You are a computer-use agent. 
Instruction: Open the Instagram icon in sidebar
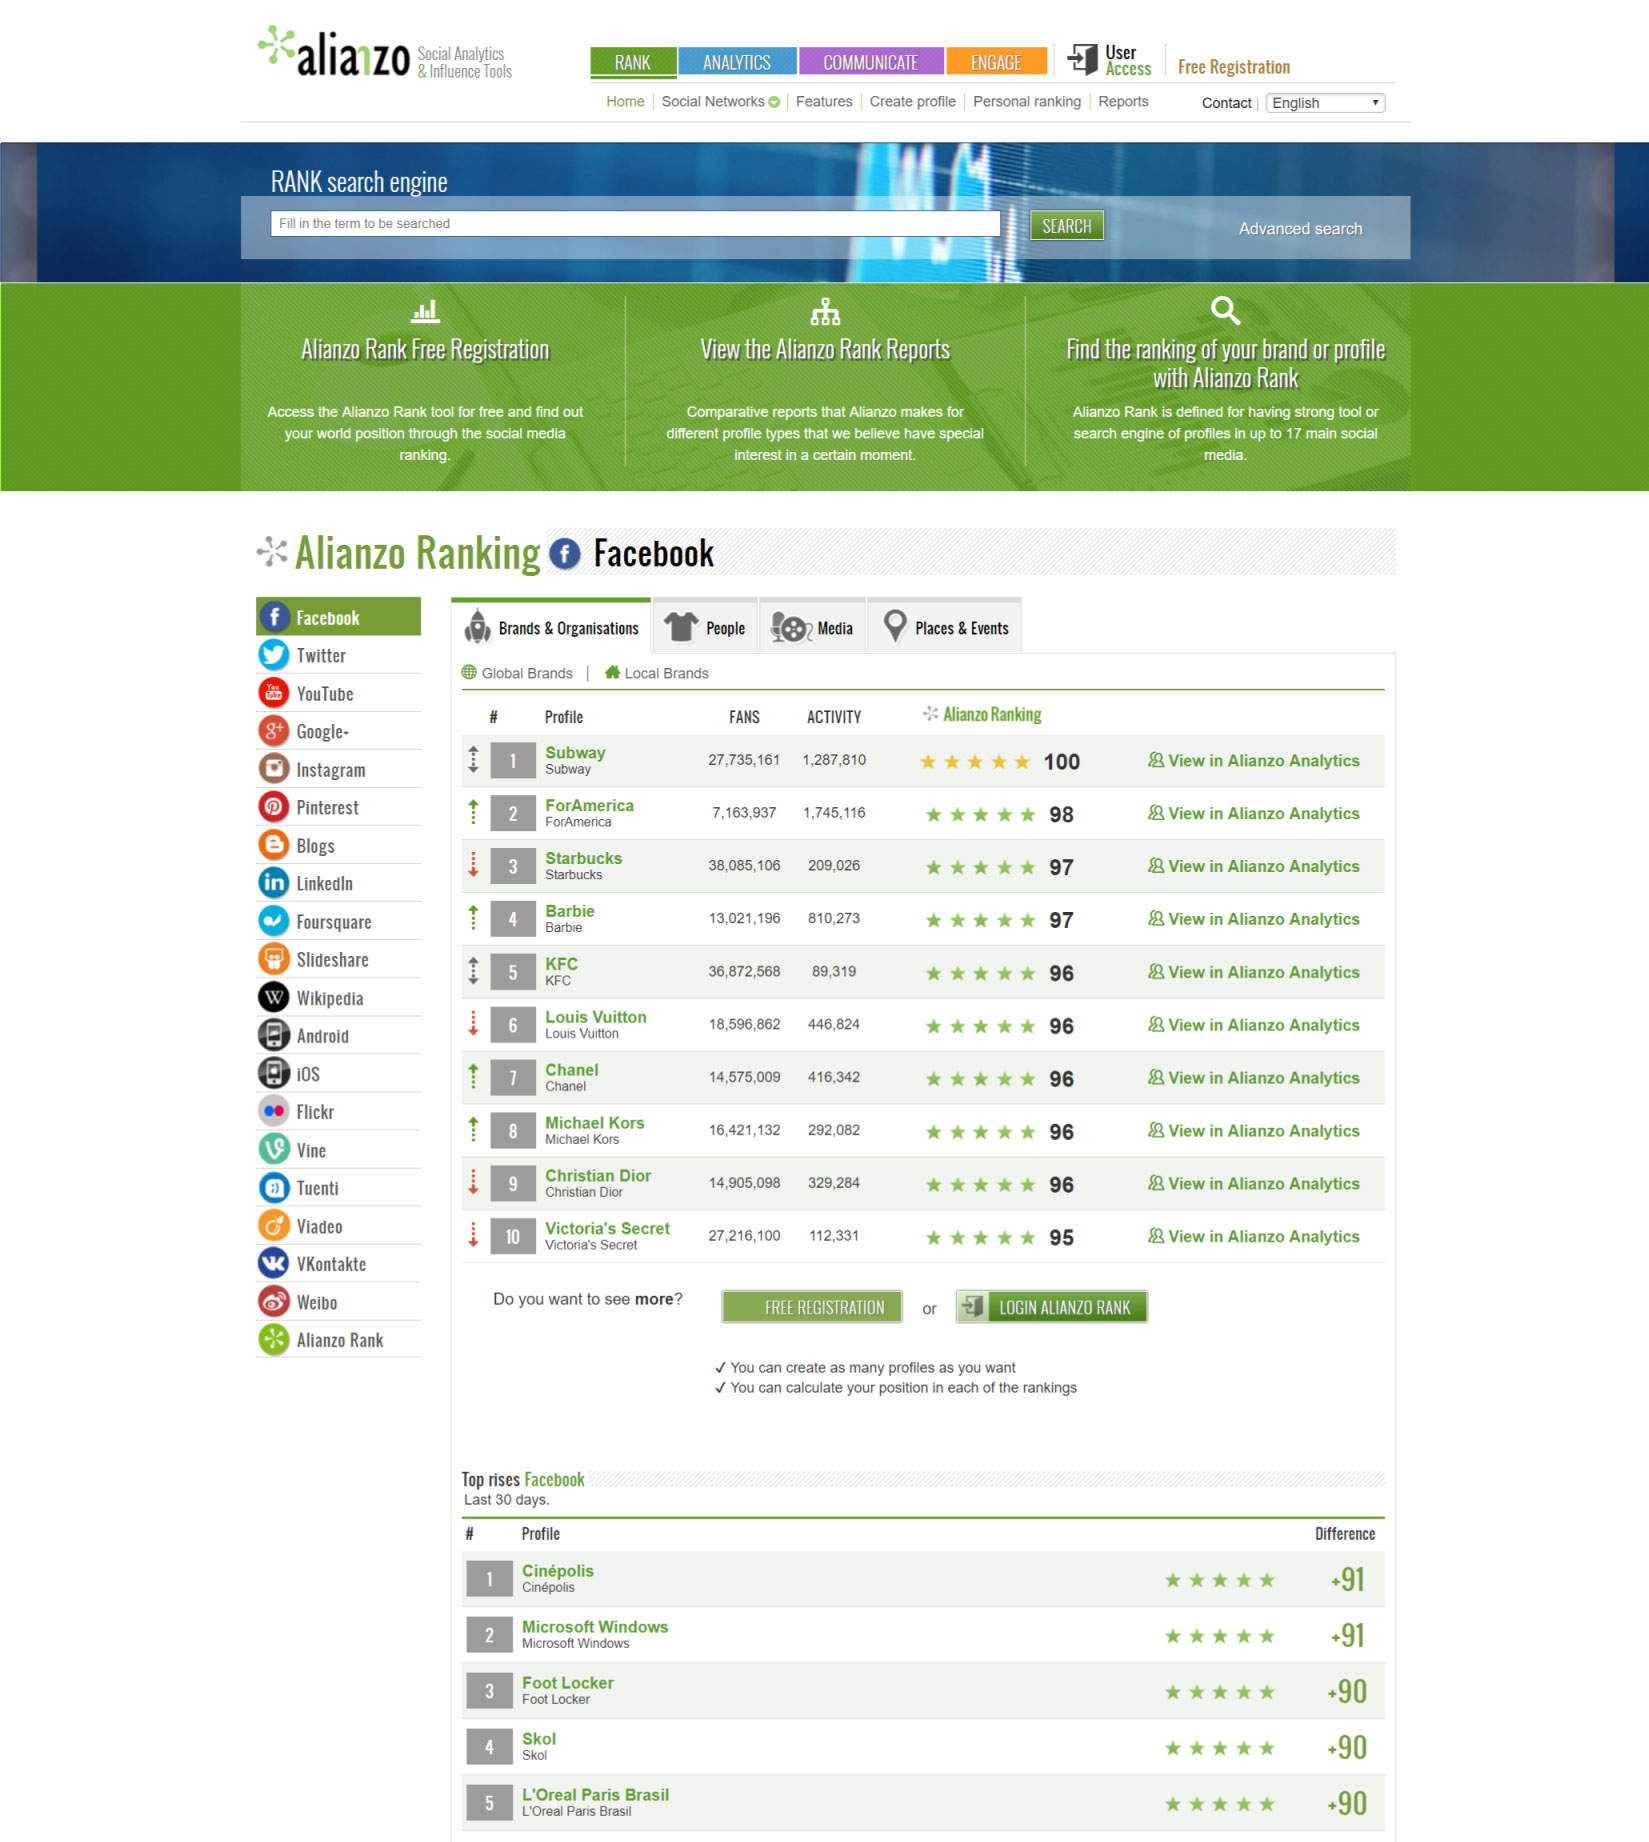click(273, 769)
